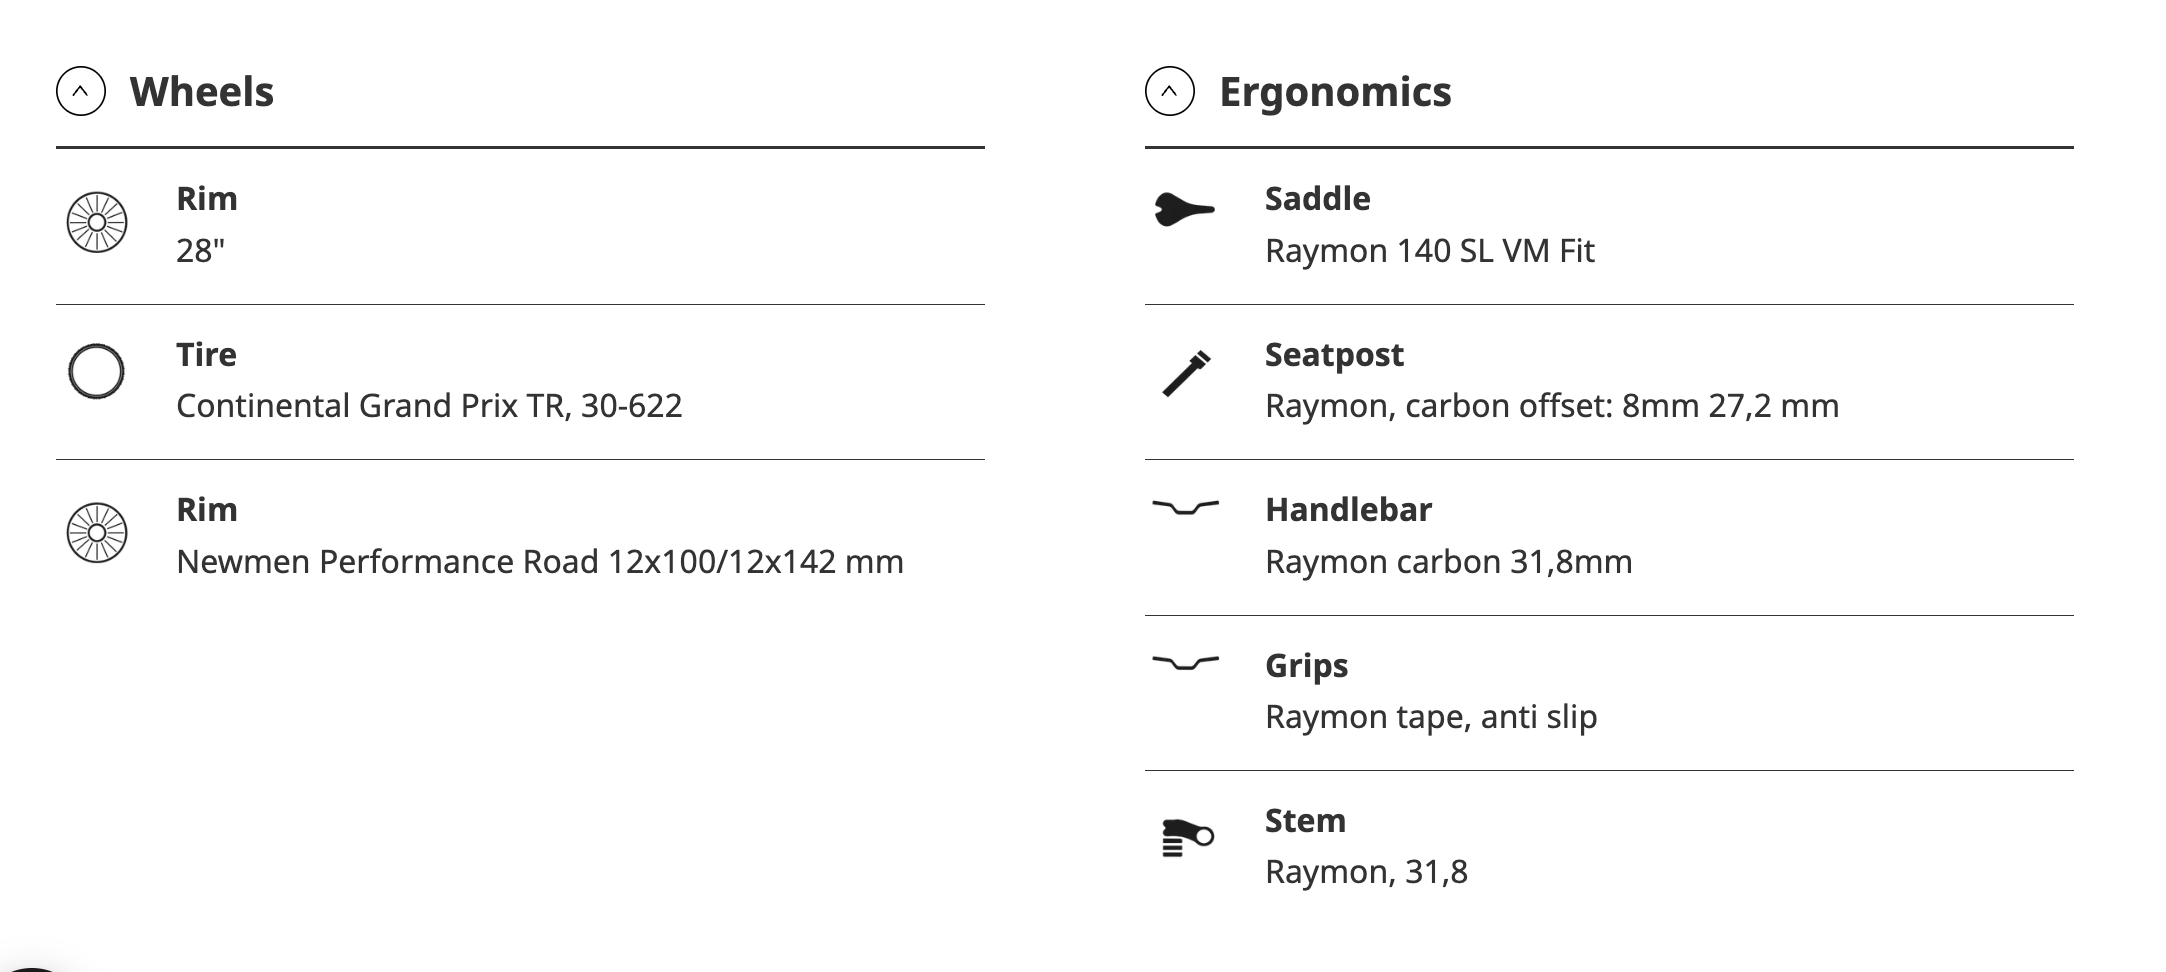Viewport: 2166px width, 972px height.
Task: Click the Stem label
Action: click(x=1304, y=821)
